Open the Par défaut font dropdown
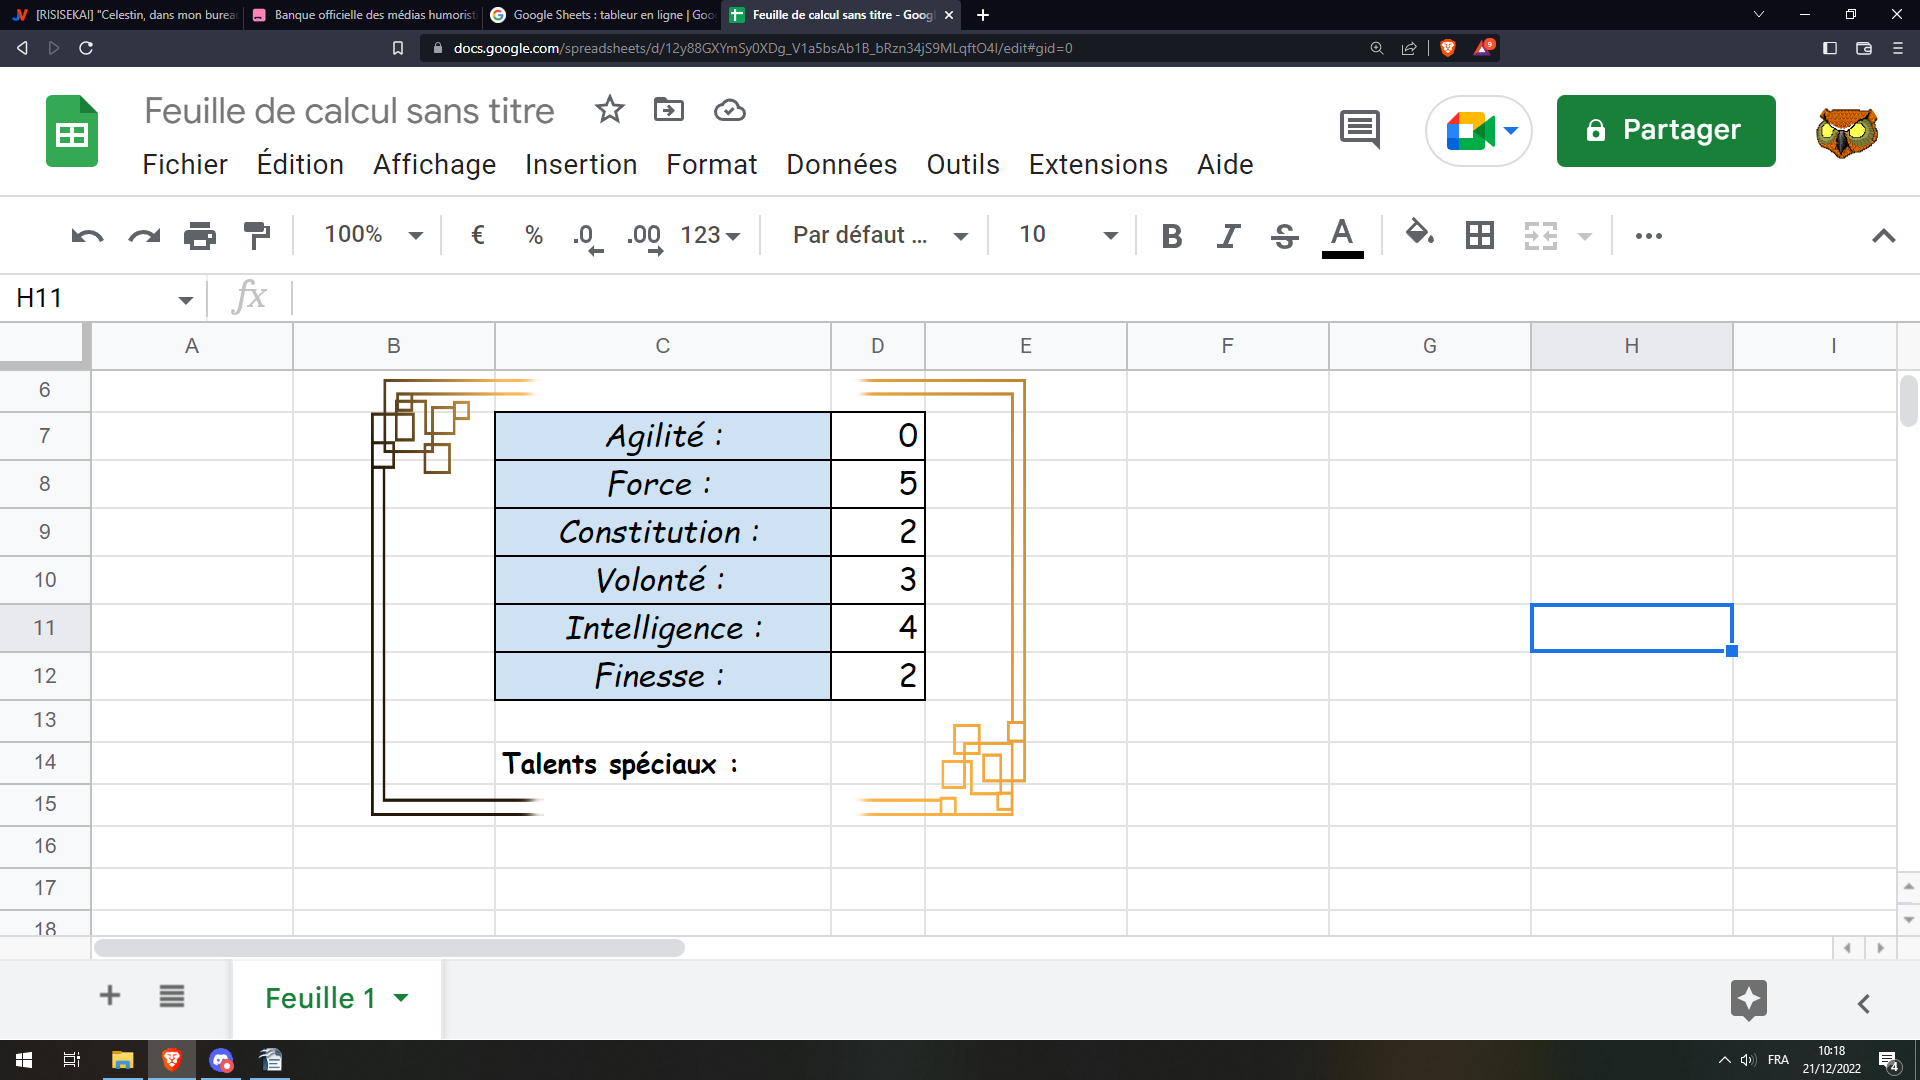1920x1080 pixels. [879, 235]
